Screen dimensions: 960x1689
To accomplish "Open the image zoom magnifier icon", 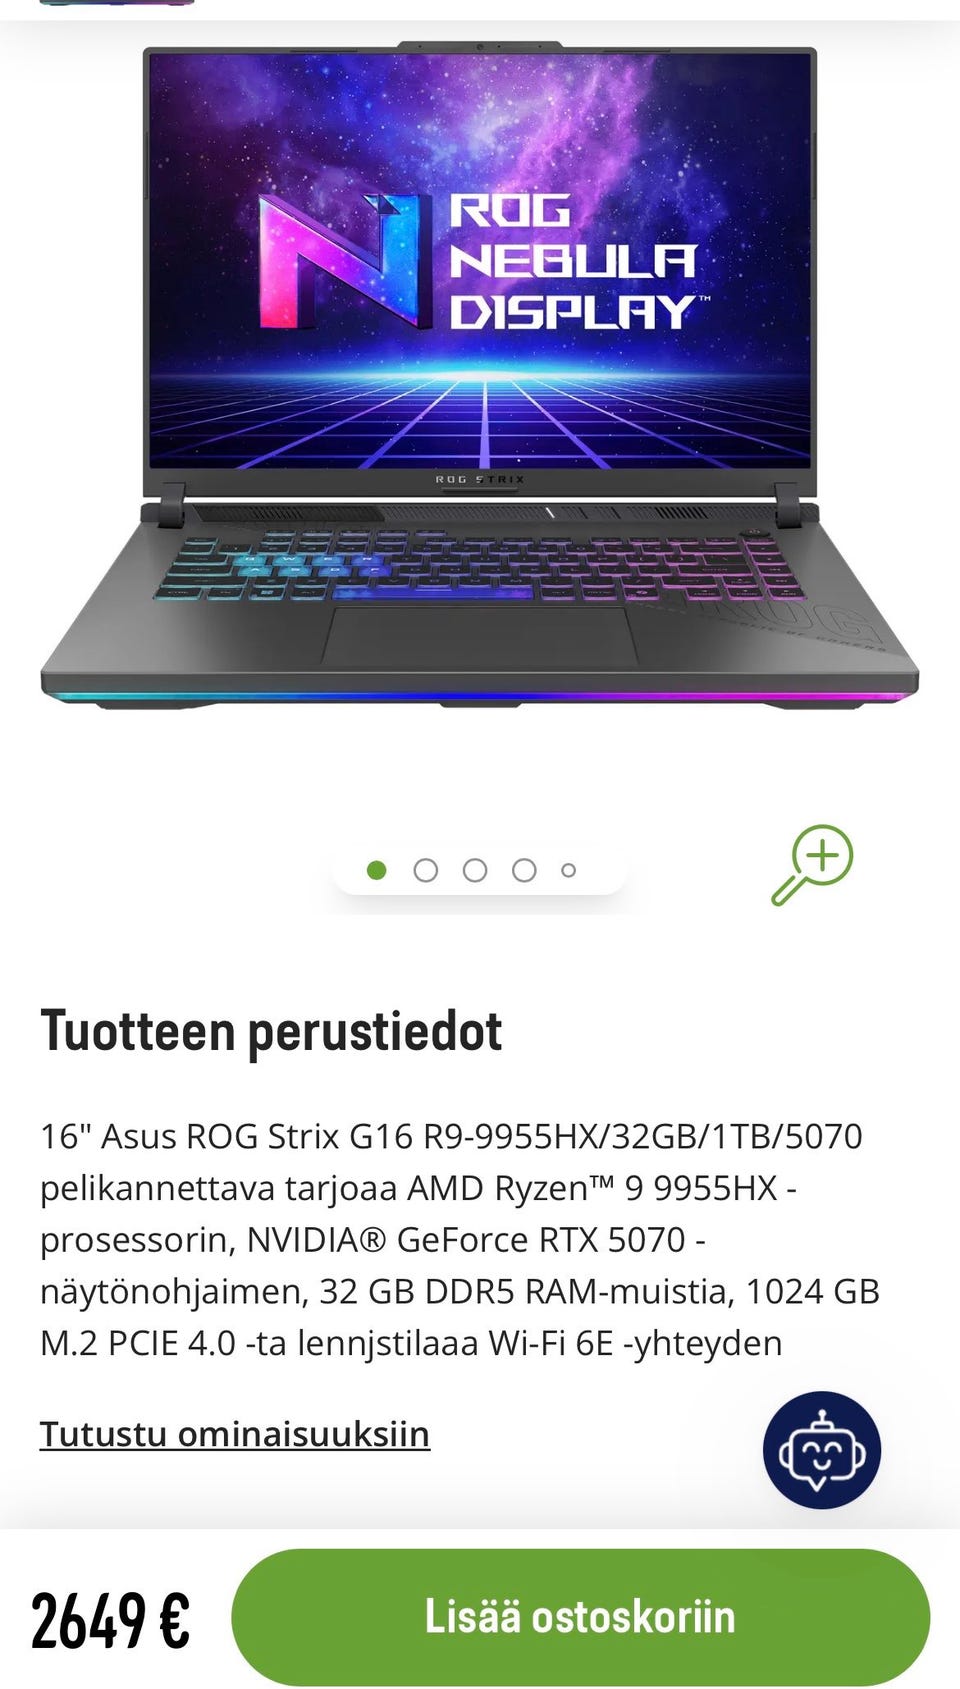I will pyautogui.click(x=812, y=865).
